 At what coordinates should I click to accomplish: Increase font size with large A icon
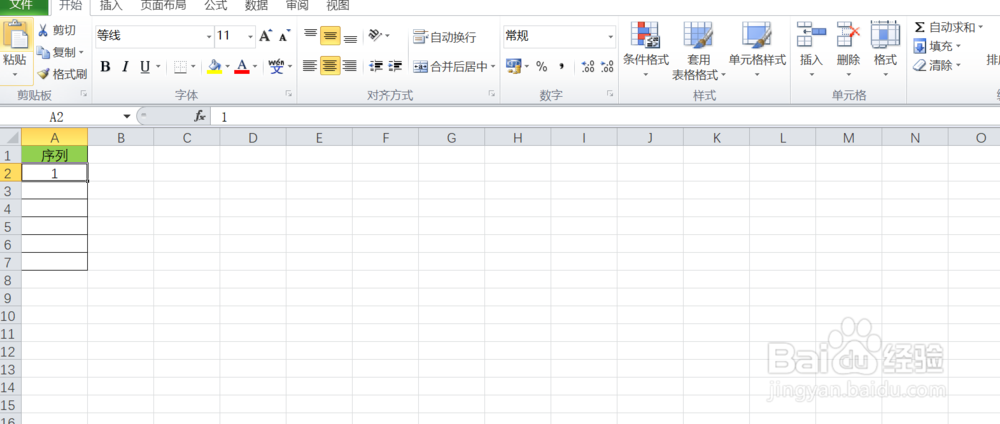265,36
